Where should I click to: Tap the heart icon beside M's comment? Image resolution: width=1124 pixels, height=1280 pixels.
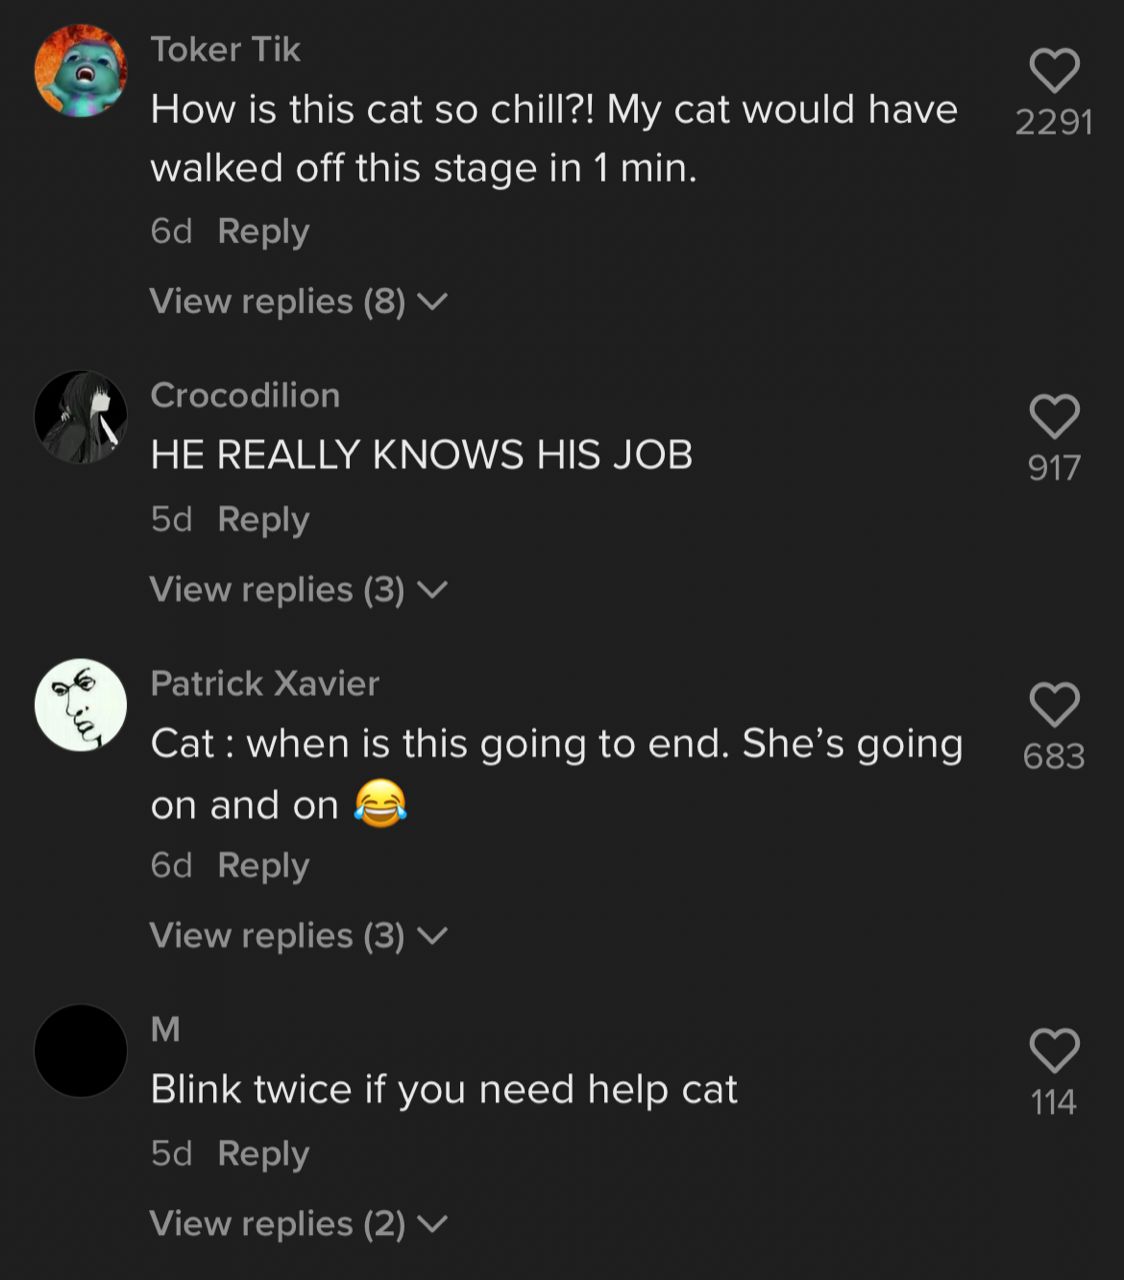[x=1054, y=1051]
